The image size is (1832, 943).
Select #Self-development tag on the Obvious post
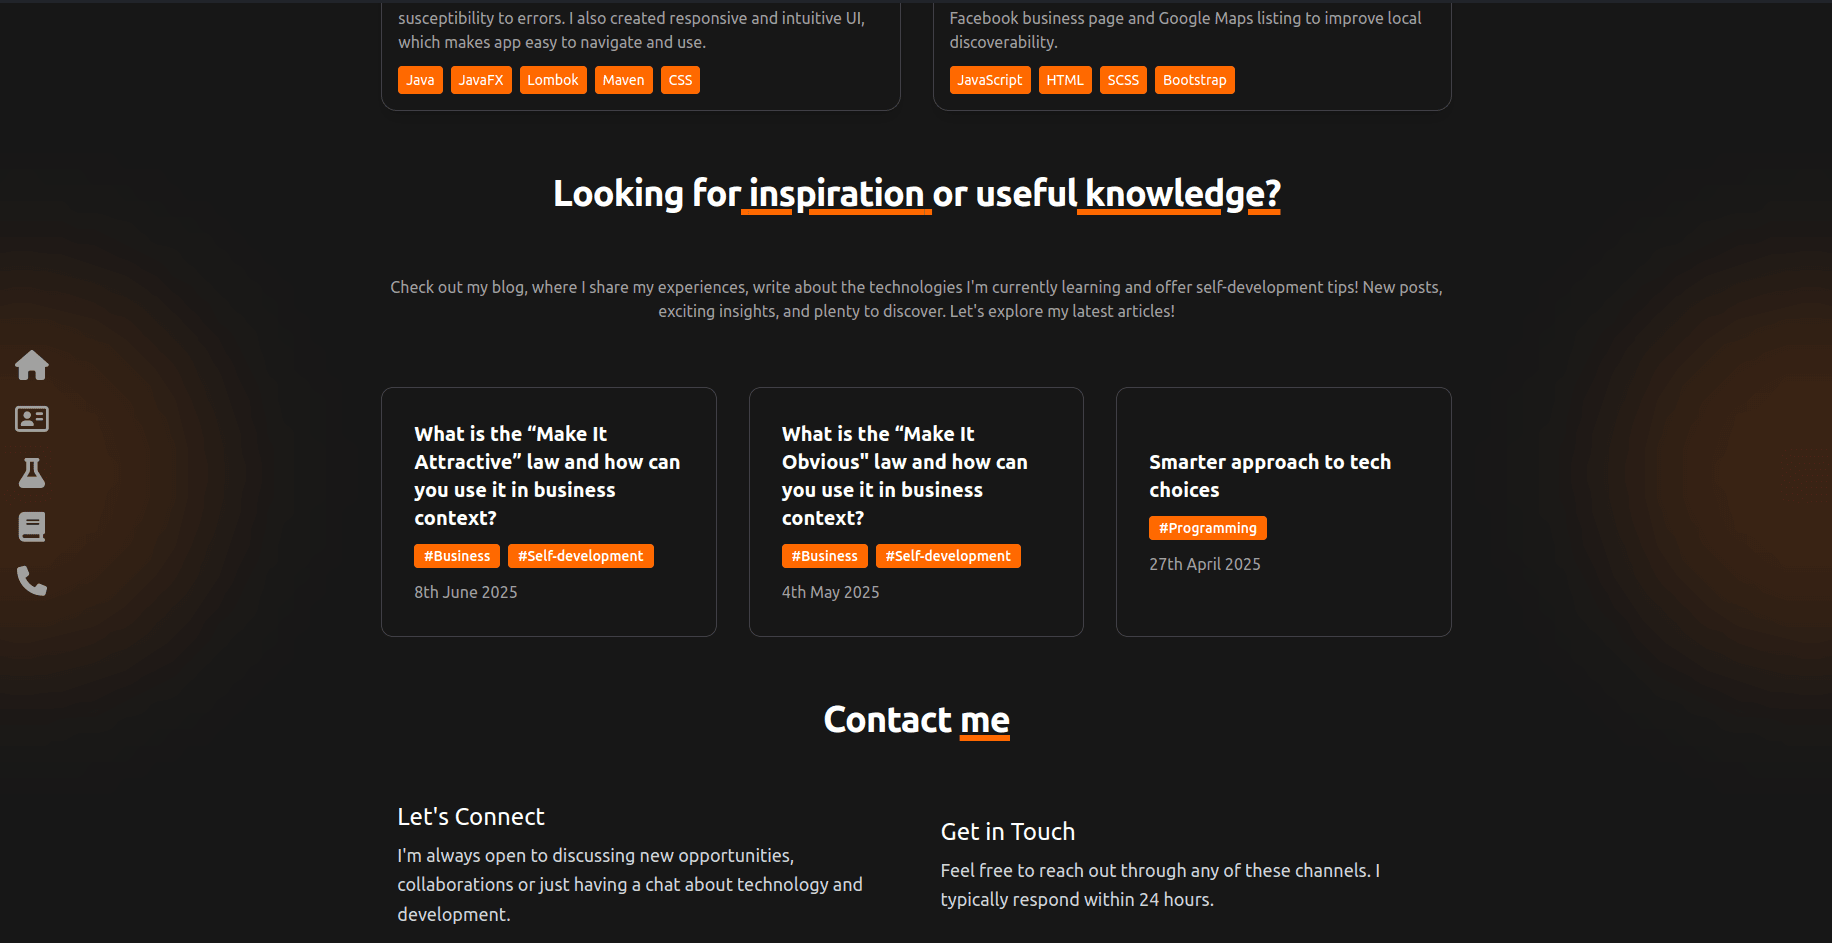[x=948, y=556]
